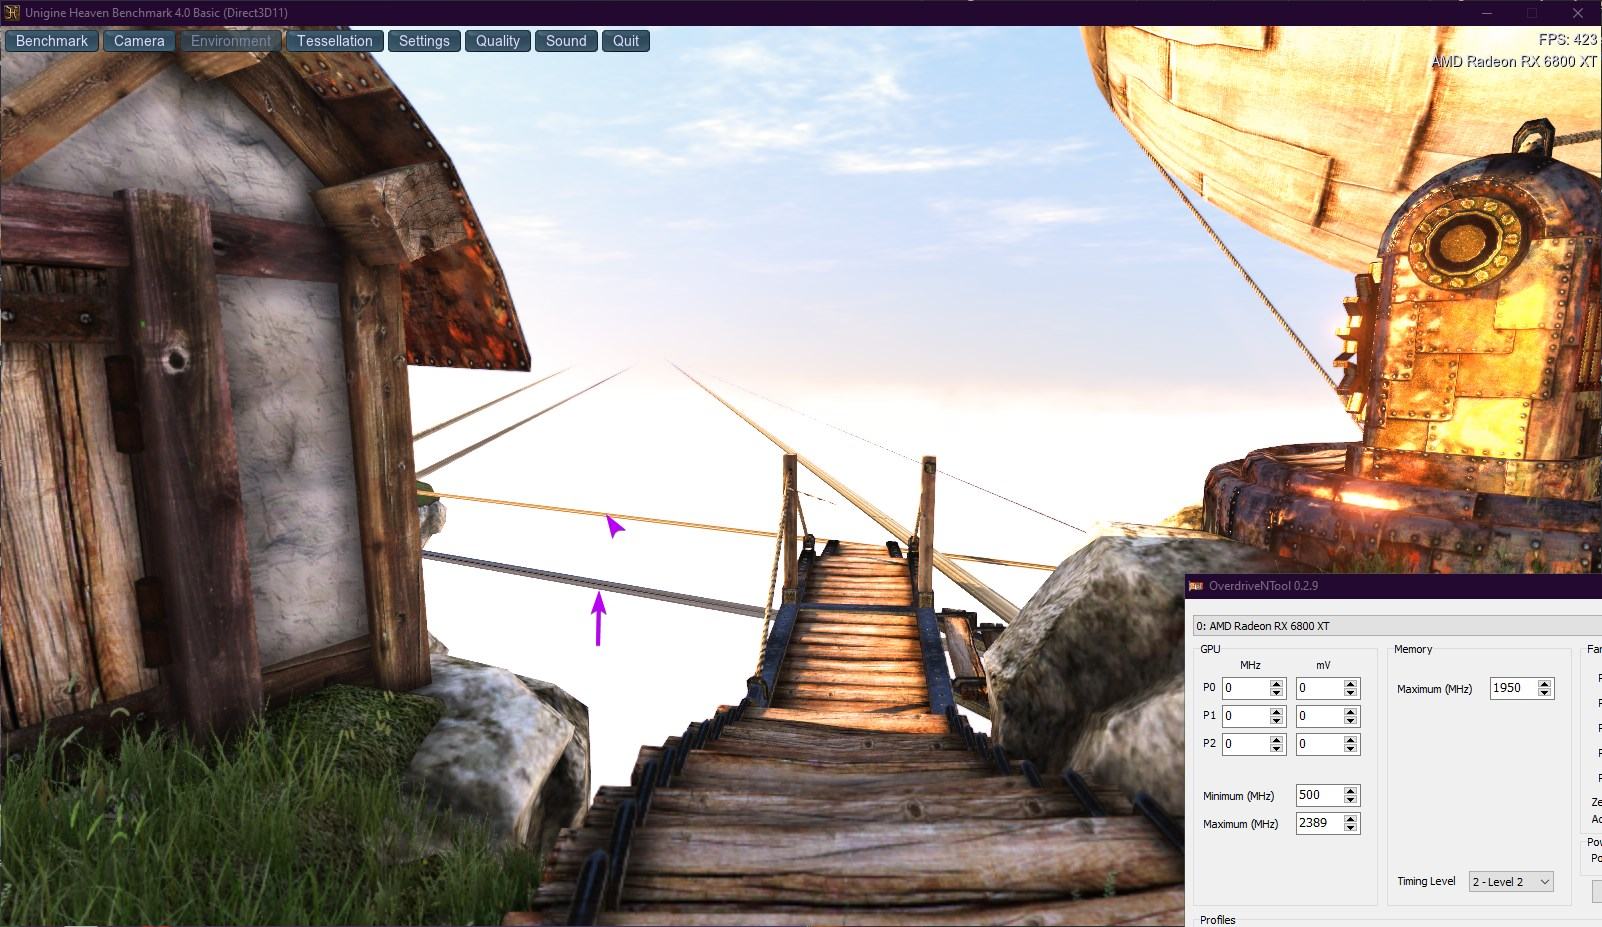Increase P1 MHz with the up spinner
The width and height of the screenshot is (1602, 927).
pyautogui.click(x=1276, y=712)
